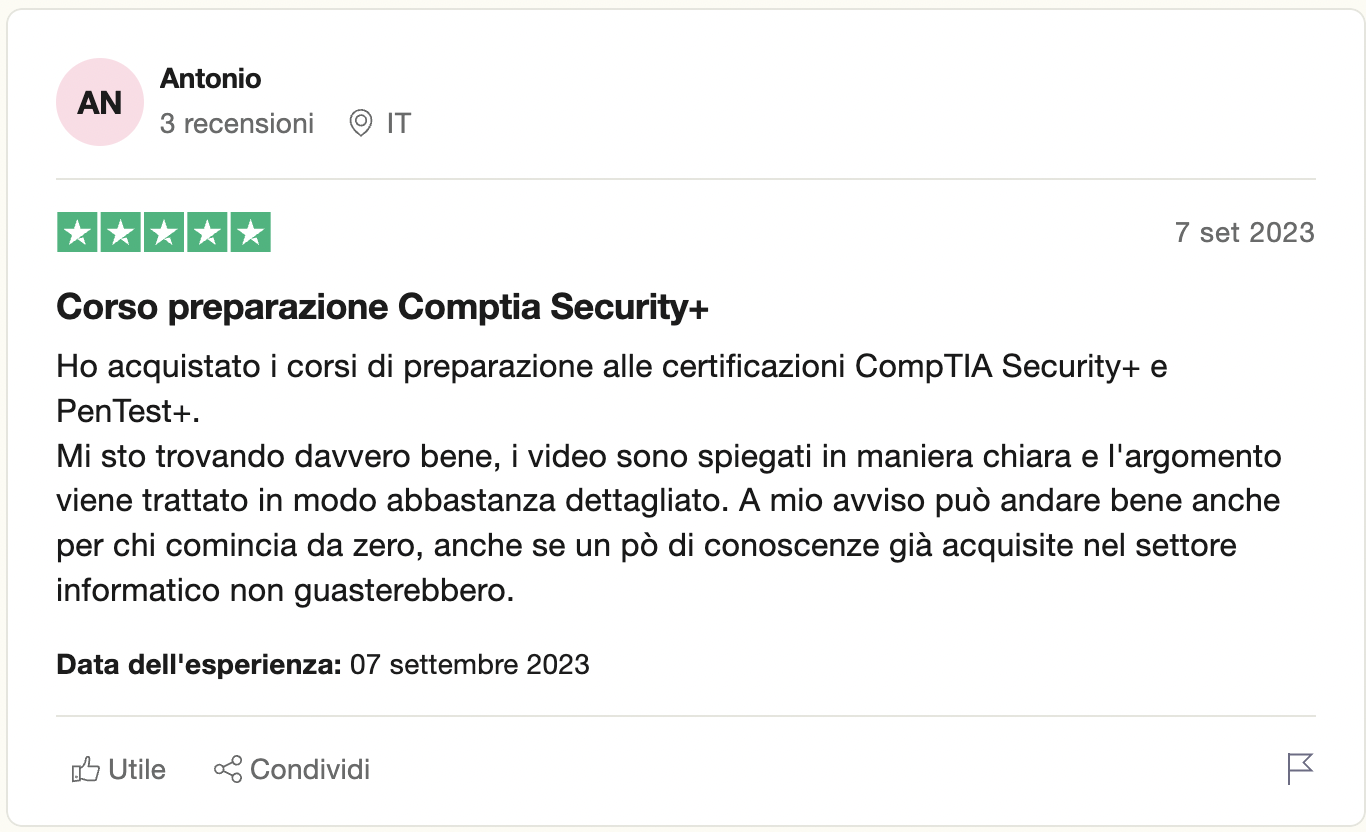The width and height of the screenshot is (1366, 832).
Task: Click the first green rating star
Action: [x=77, y=233]
